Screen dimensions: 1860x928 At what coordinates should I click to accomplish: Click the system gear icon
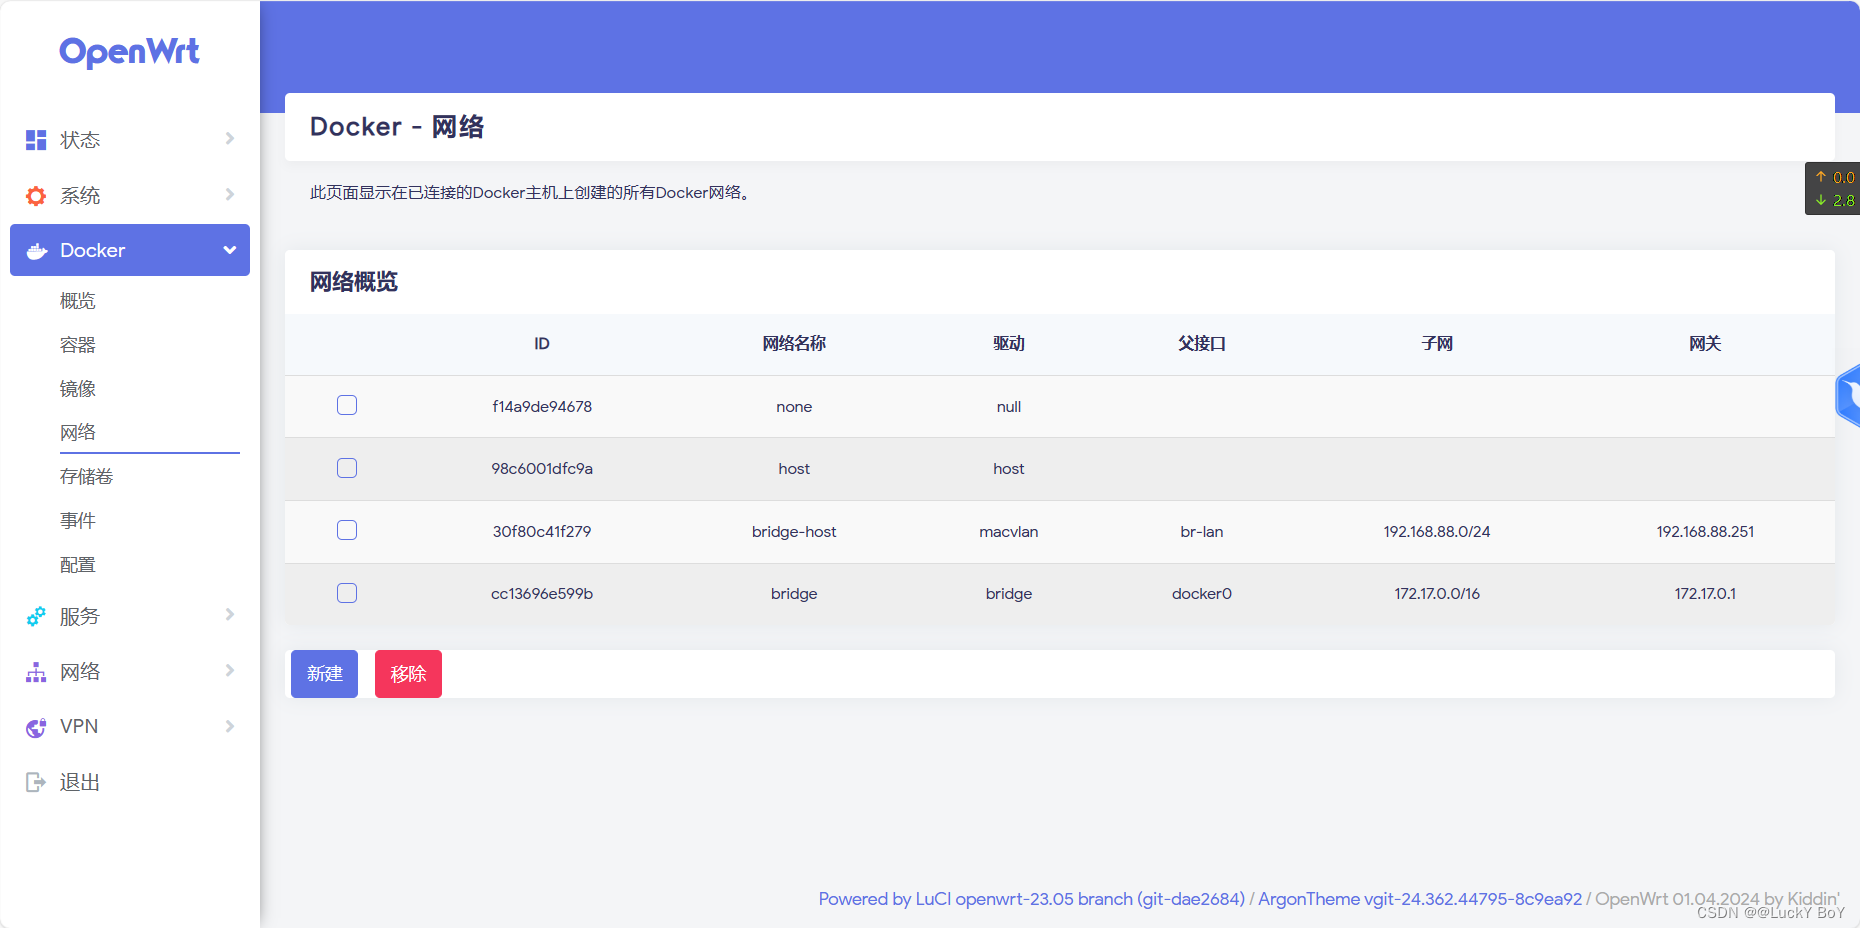click(x=36, y=196)
